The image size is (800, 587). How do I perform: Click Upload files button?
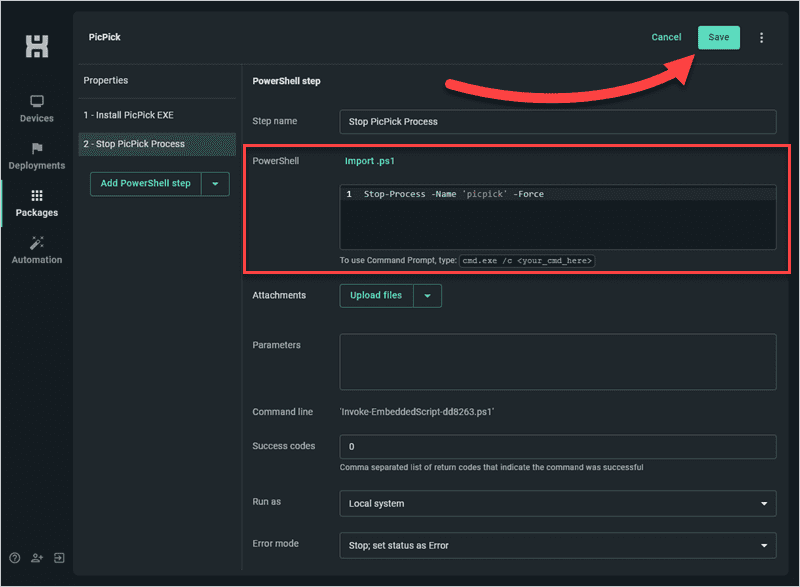tap(376, 296)
